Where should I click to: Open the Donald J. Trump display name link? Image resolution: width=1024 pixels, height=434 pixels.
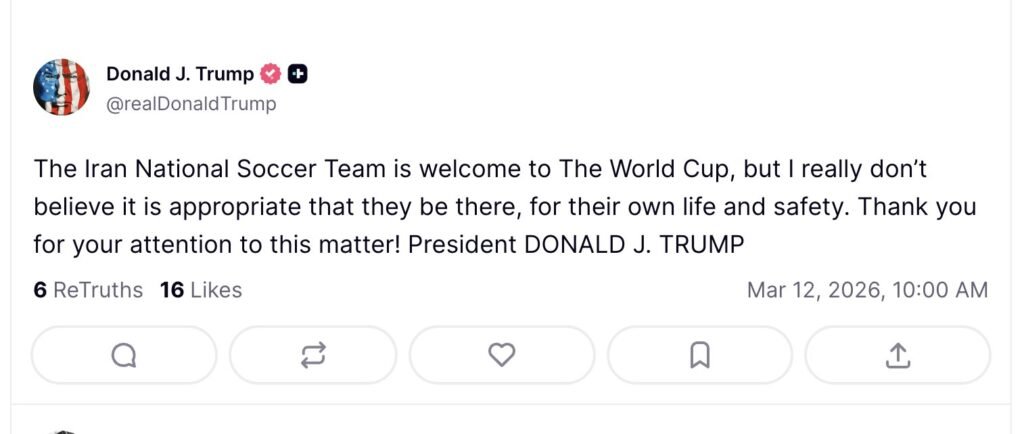tap(180, 74)
